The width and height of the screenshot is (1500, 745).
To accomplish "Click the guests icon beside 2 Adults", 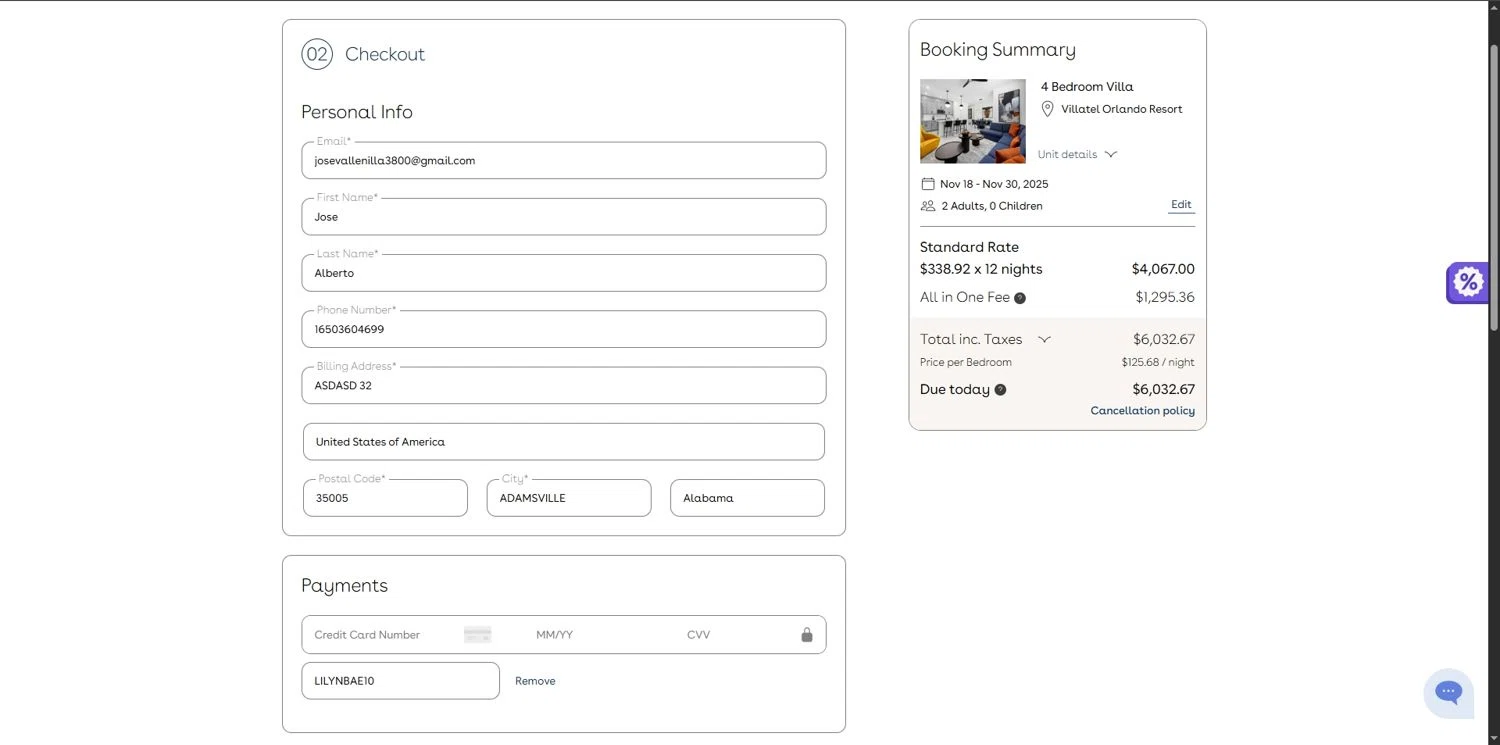I will pyautogui.click(x=927, y=206).
